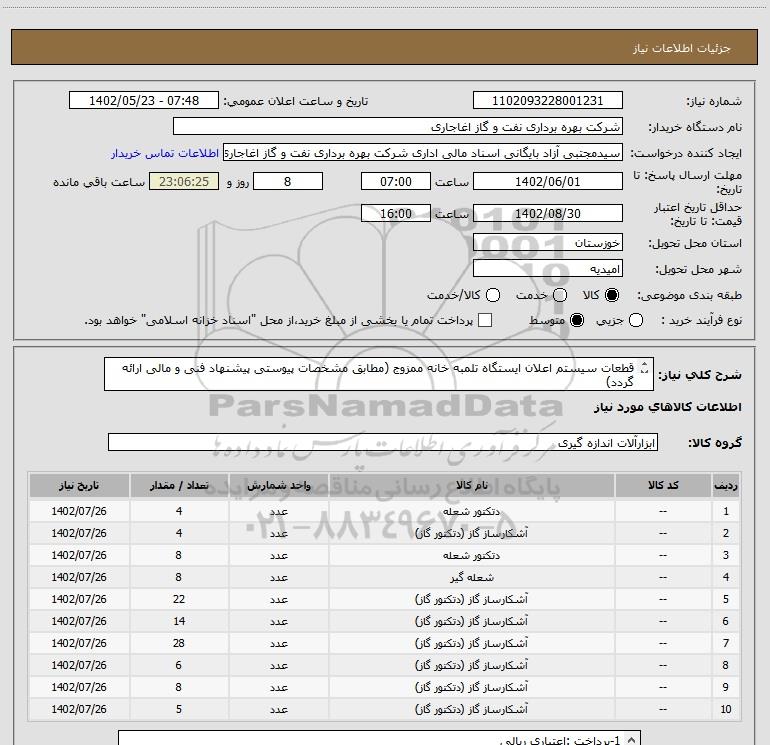Select the کالا/خدمت radio button
Viewport: 770px width, 745px height.
(x=493, y=295)
